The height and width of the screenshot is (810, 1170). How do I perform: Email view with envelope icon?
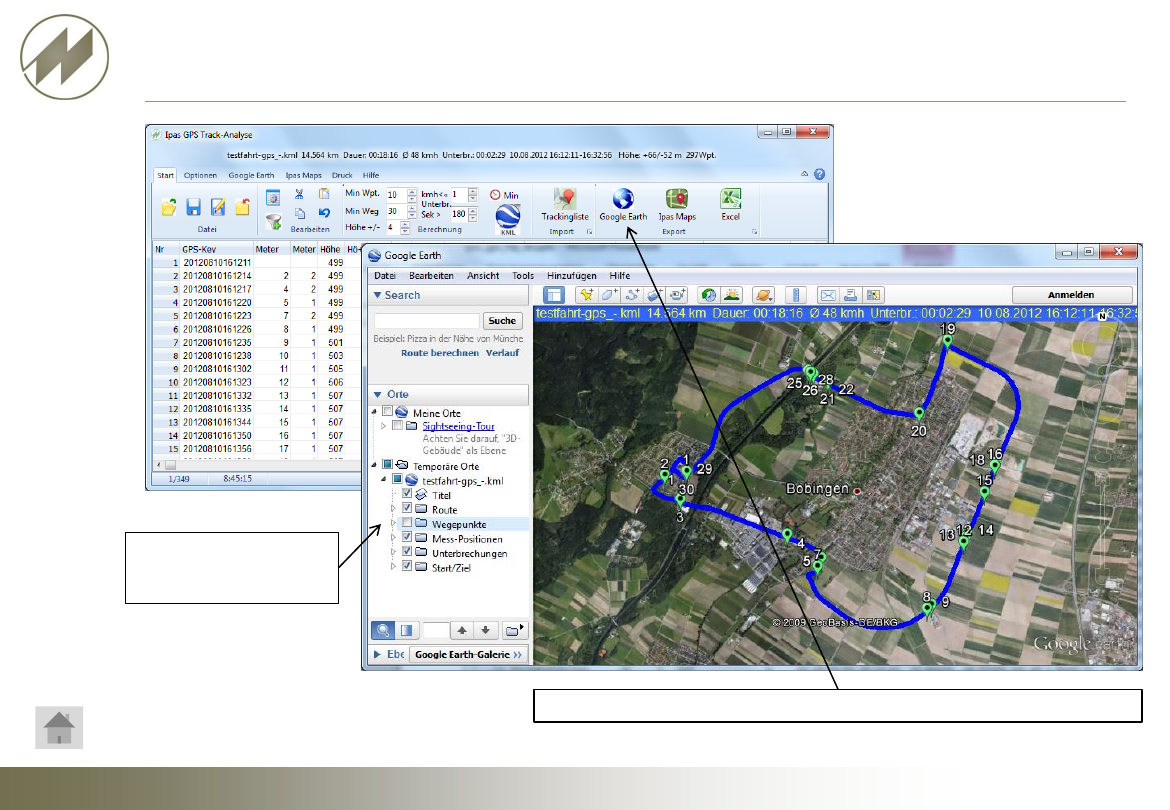click(x=828, y=295)
